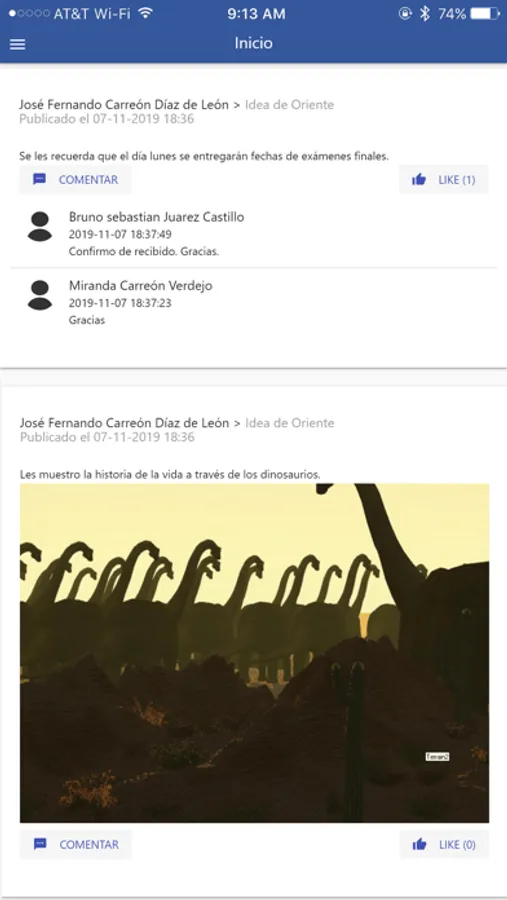The image size is (507, 900).
Task: Like the exam dates post, LIKE (1)
Action: click(x=444, y=180)
